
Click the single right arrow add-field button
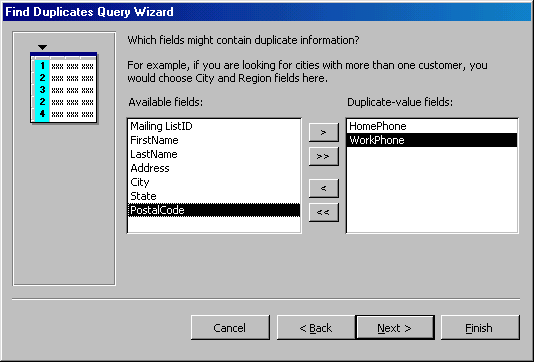pos(324,132)
